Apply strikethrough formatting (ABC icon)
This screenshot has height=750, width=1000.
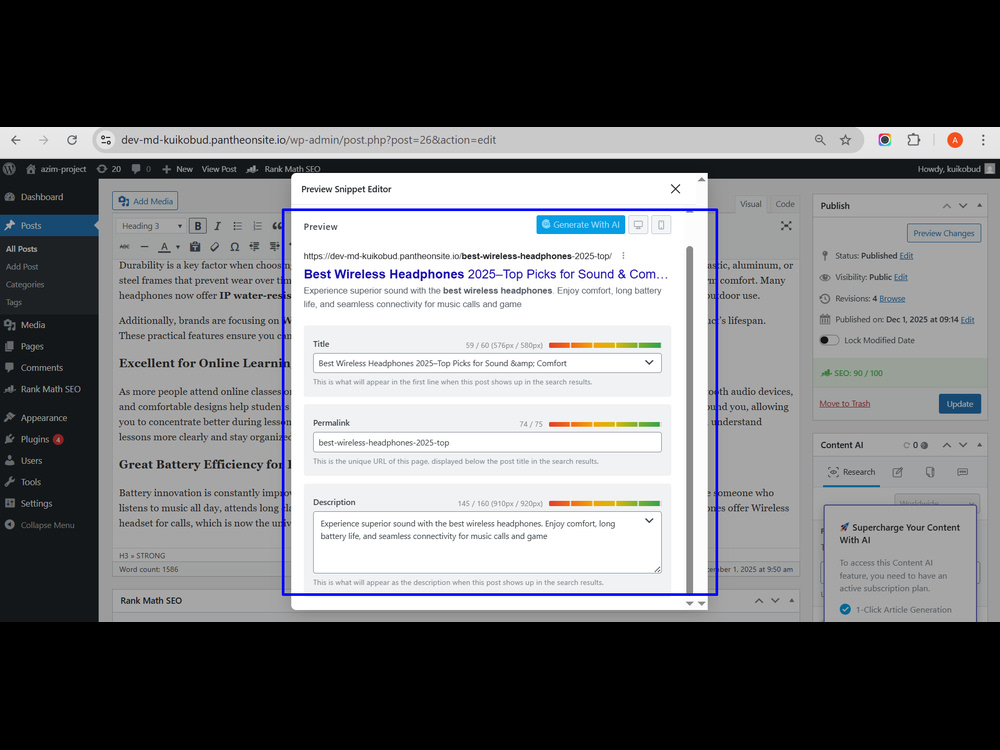(x=124, y=246)
